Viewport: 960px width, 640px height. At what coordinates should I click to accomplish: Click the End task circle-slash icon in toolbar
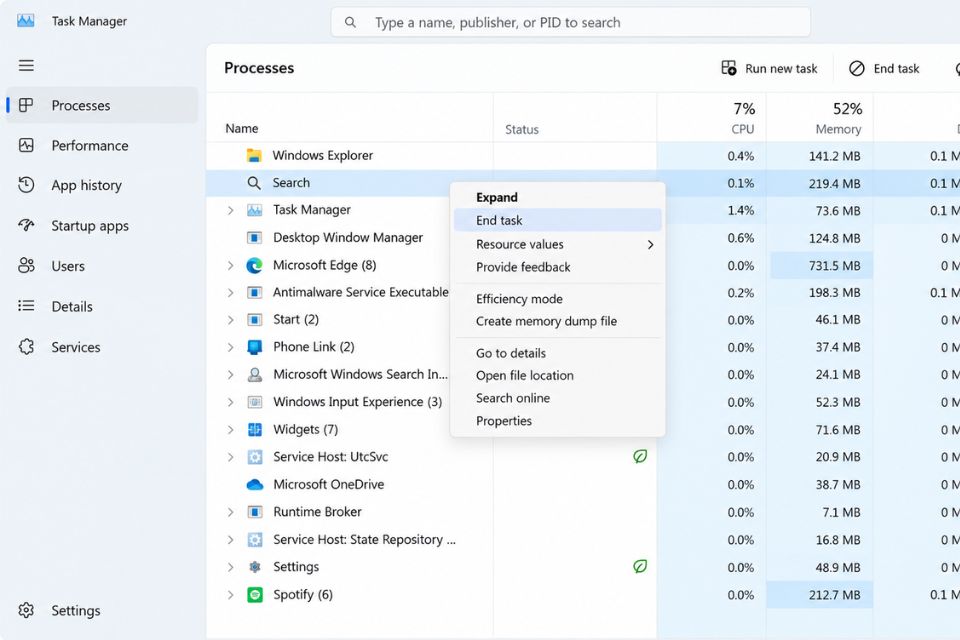(857, 69)
